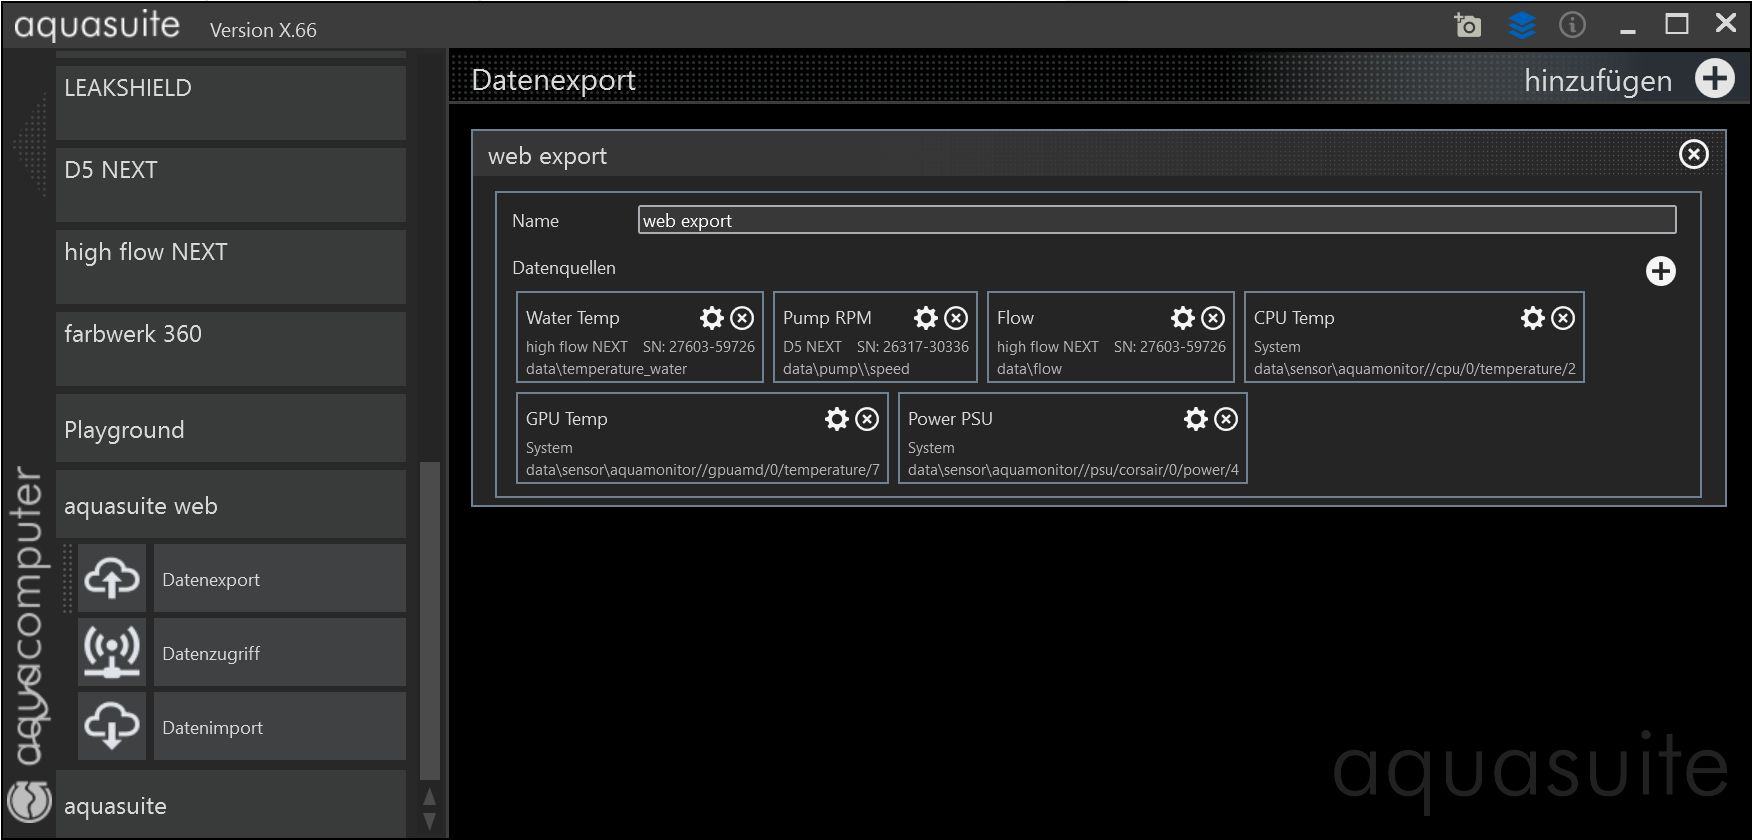1752x840 pixels.
Task: Click the data\temperature_water path text
Action: point(606,369)
